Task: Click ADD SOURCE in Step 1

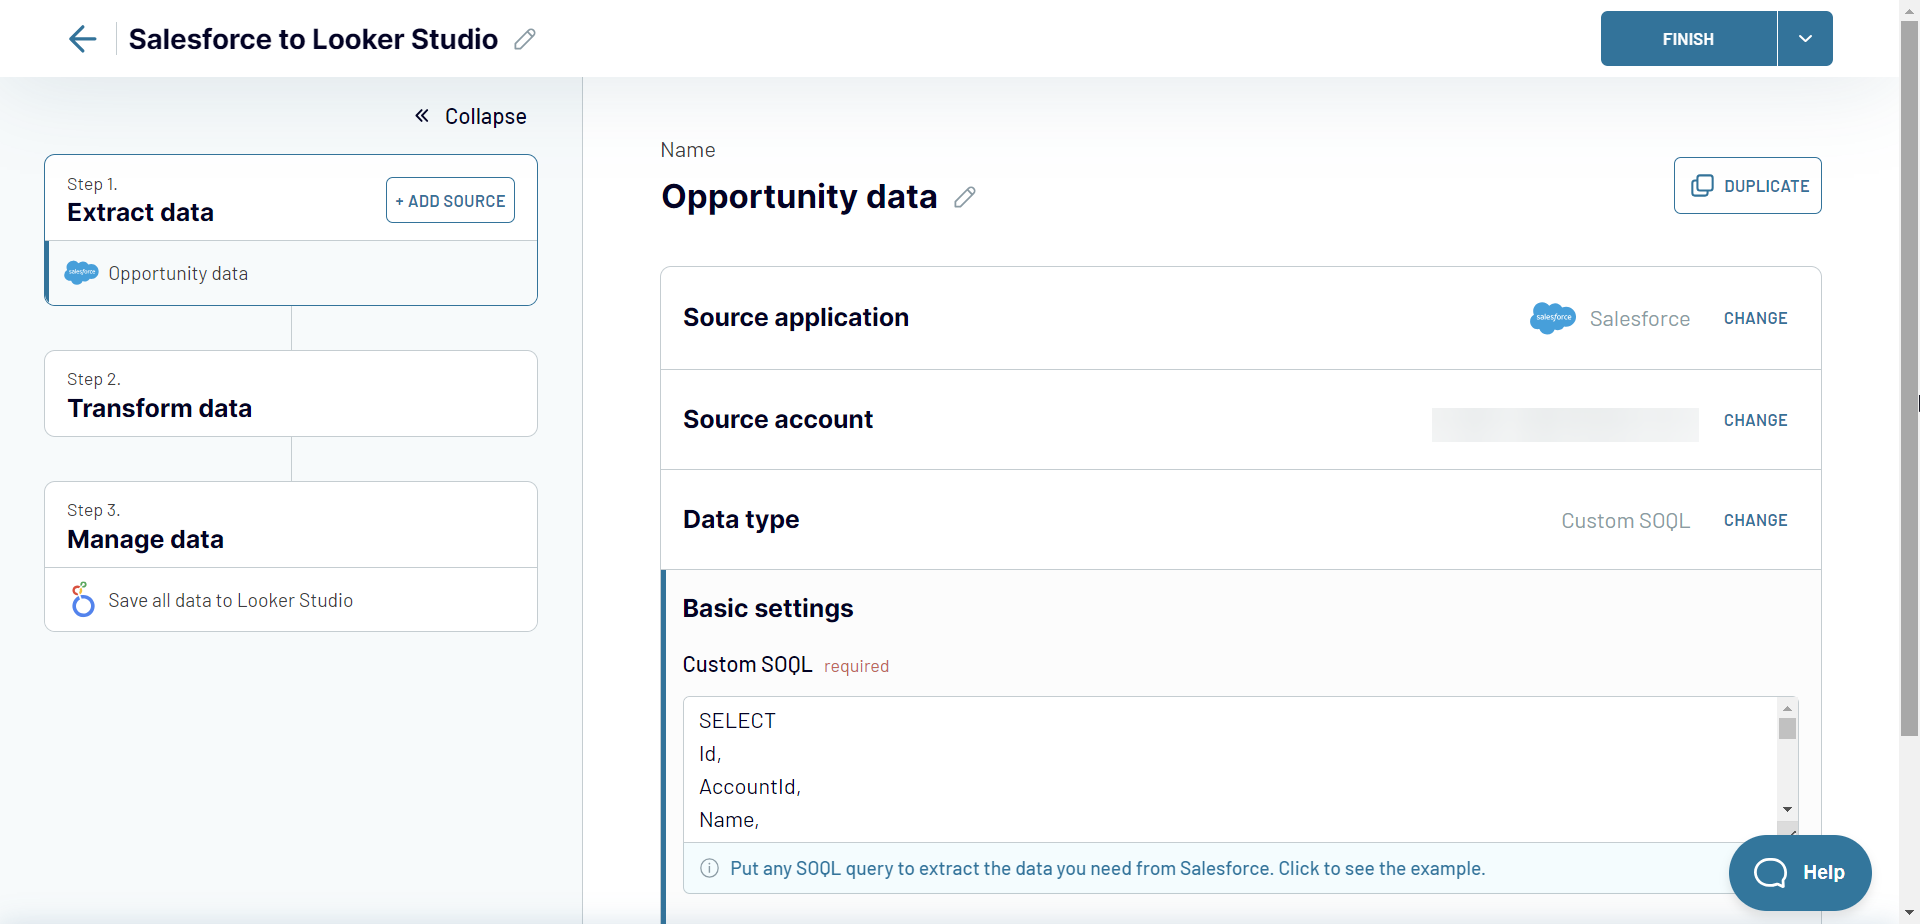Action: click(449, 200)
